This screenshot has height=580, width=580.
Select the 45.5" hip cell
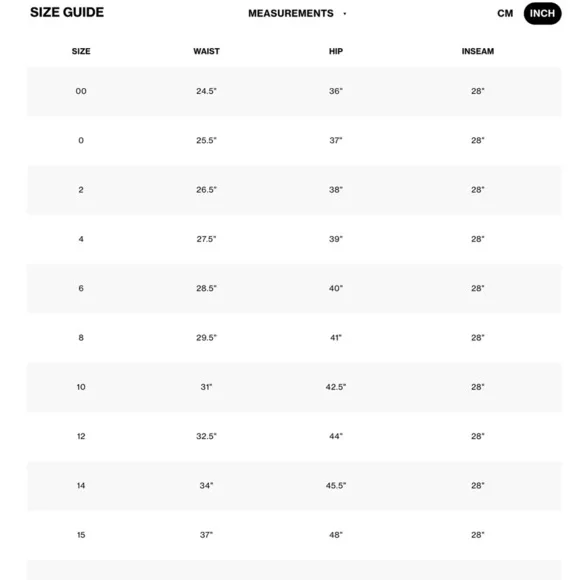(x=336, y=485)
